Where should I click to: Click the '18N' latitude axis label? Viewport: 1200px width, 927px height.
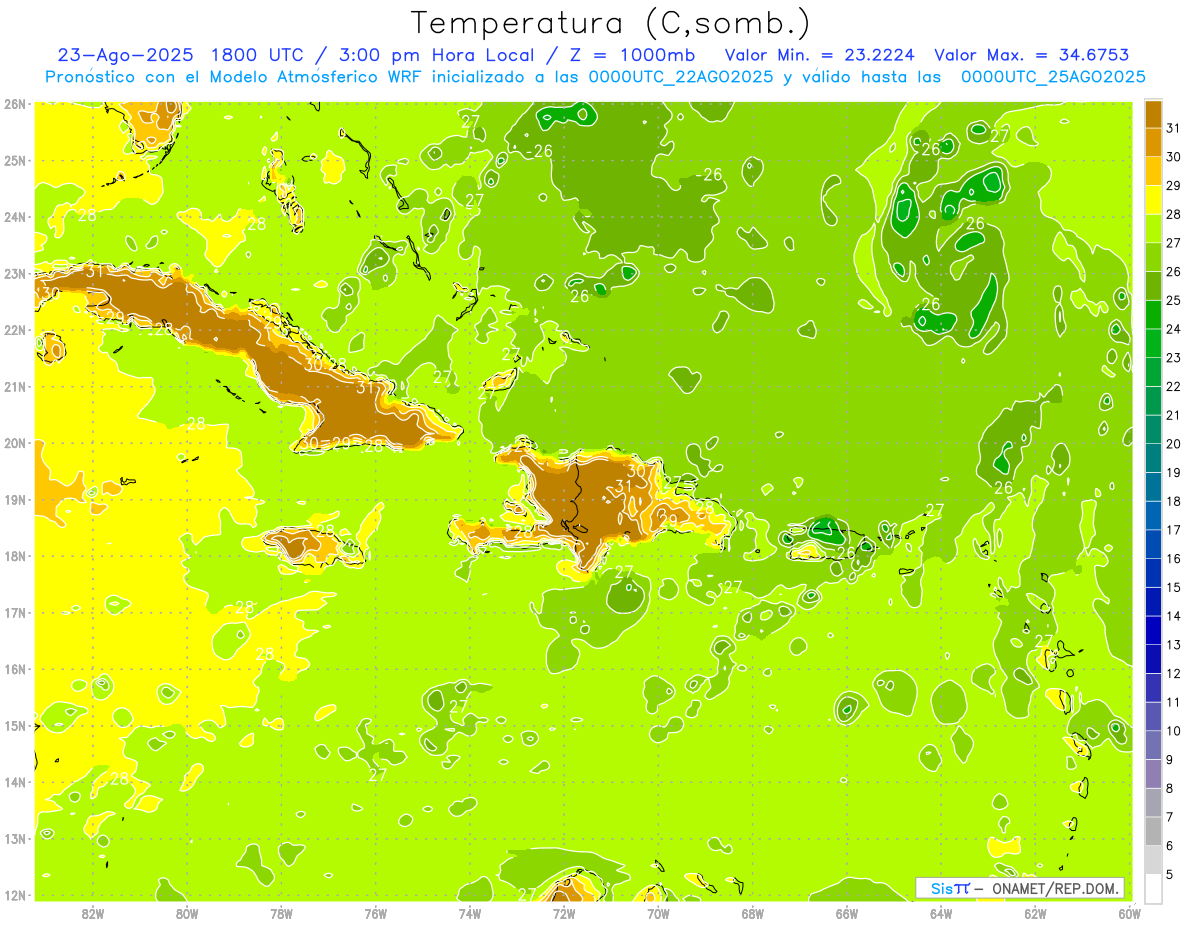(x=14, y=556)
